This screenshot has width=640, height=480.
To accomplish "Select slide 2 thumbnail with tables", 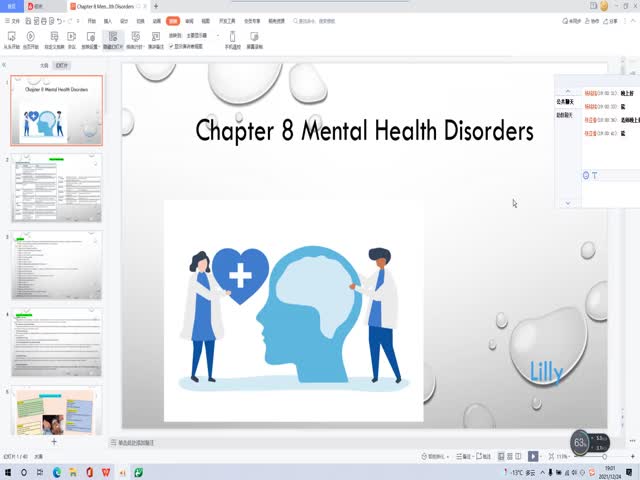I will (56, 188).
